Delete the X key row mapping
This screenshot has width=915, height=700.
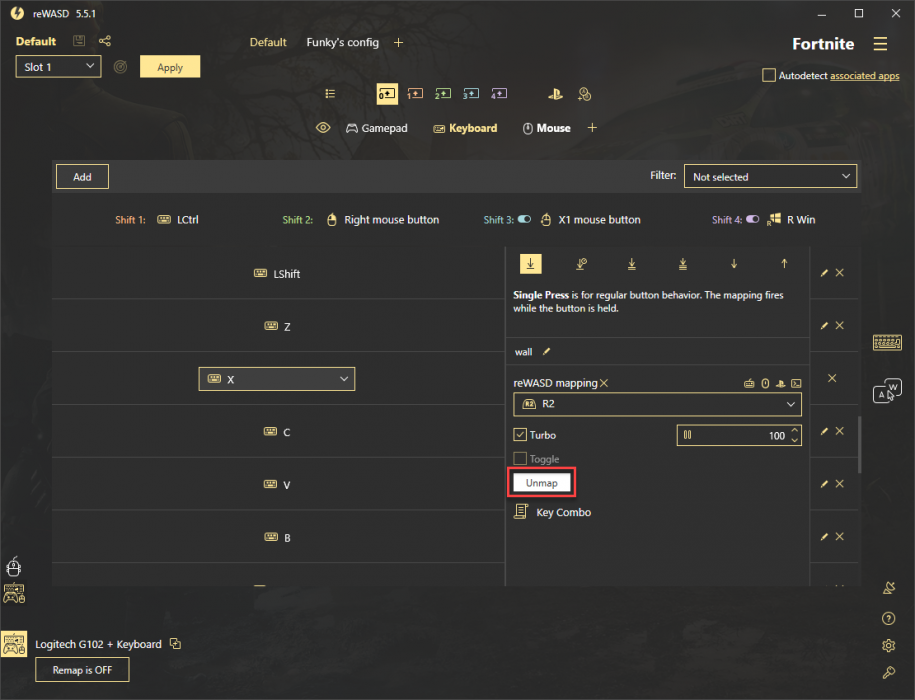pyautogui.click(x=832, y=378)
